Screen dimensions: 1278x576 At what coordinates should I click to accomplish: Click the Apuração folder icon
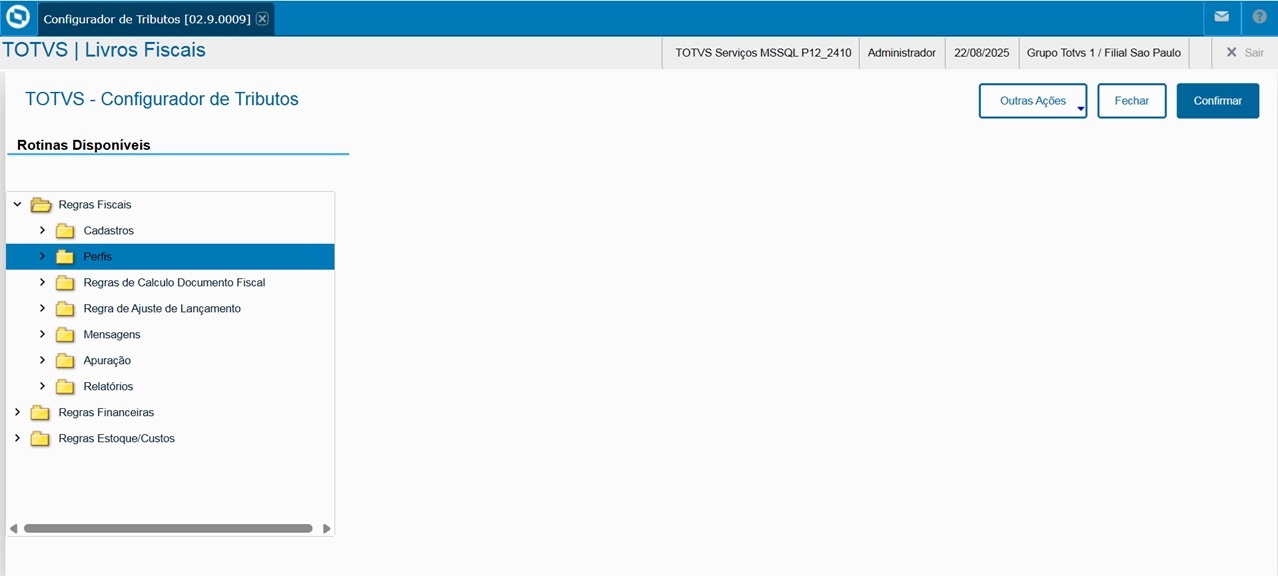click(x=65, y=361)
